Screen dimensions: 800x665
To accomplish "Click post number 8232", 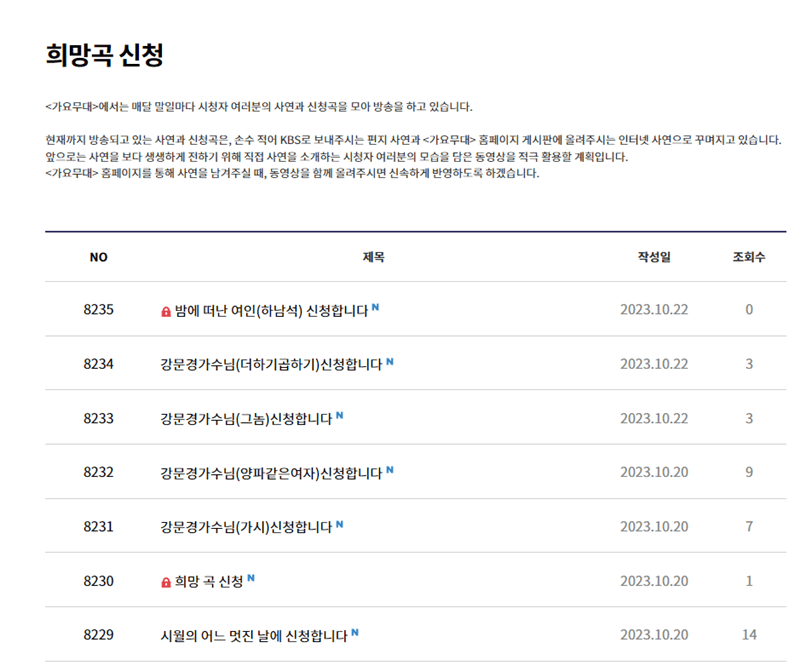I will 98,472.
